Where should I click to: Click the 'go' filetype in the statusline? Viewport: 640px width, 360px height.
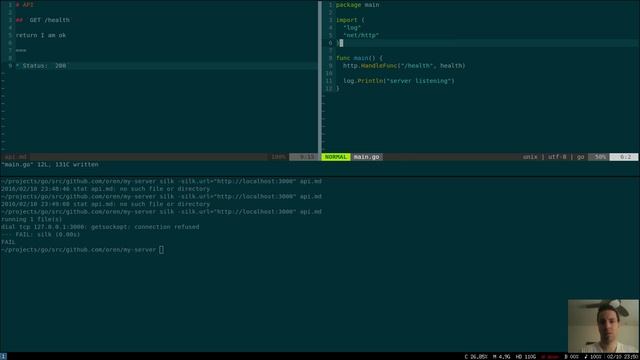tap(580, 157)
